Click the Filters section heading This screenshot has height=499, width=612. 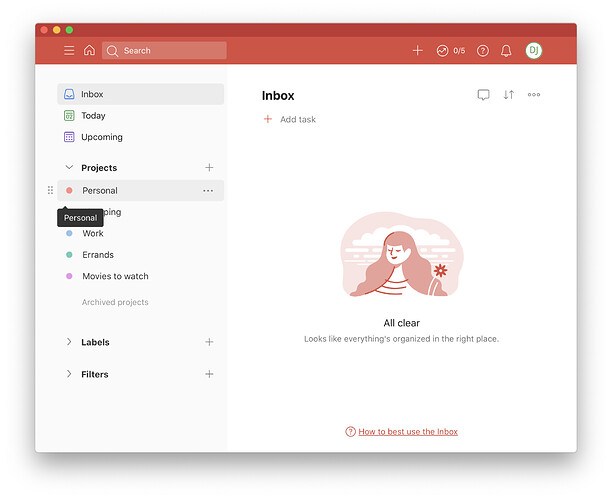95,374
